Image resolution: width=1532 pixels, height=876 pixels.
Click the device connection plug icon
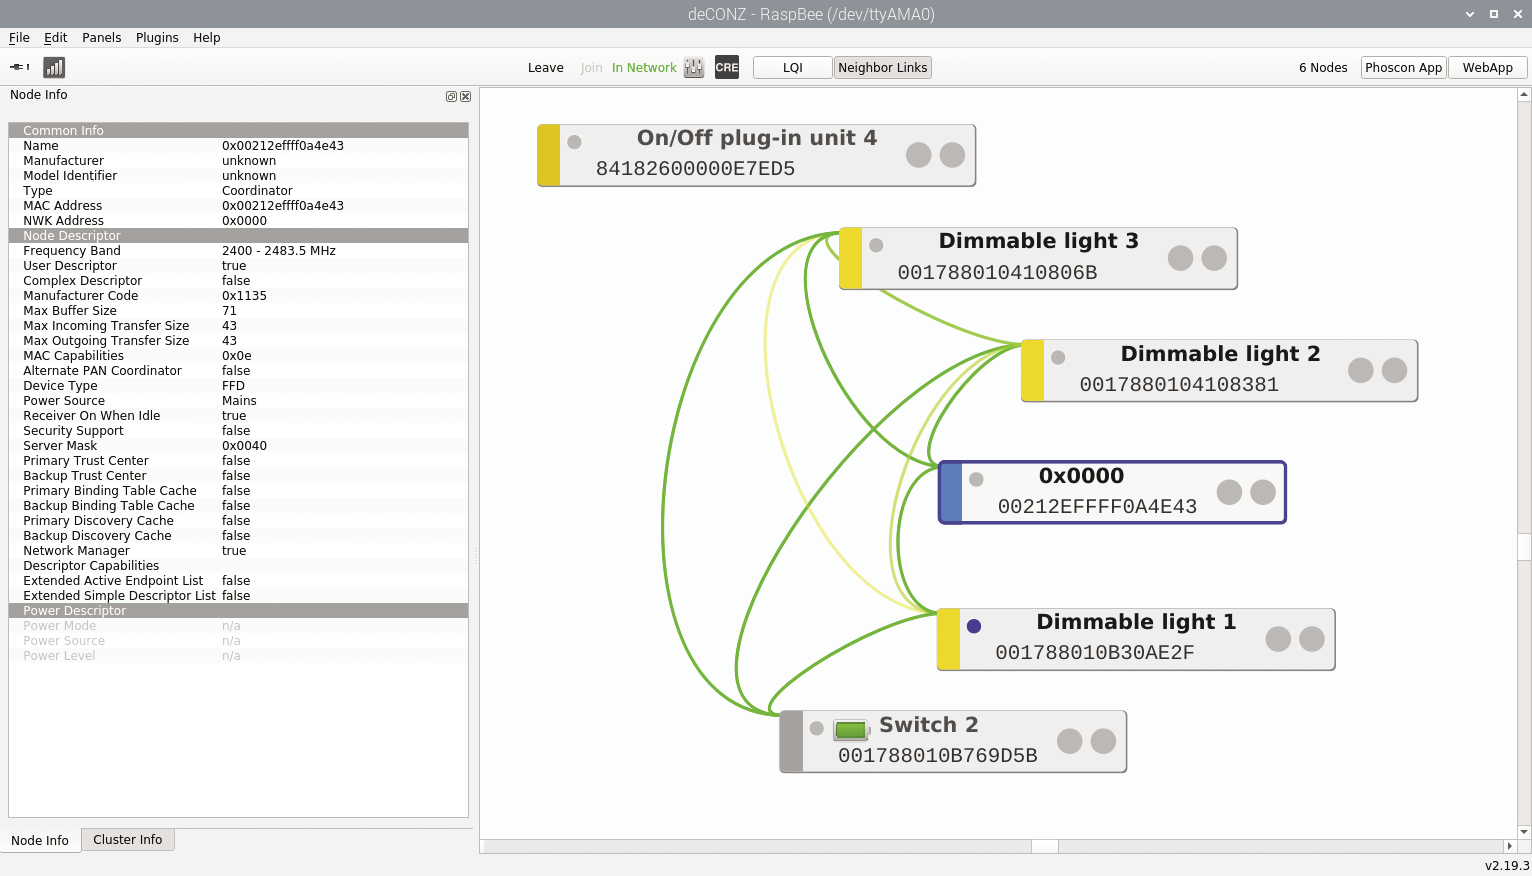19,67
